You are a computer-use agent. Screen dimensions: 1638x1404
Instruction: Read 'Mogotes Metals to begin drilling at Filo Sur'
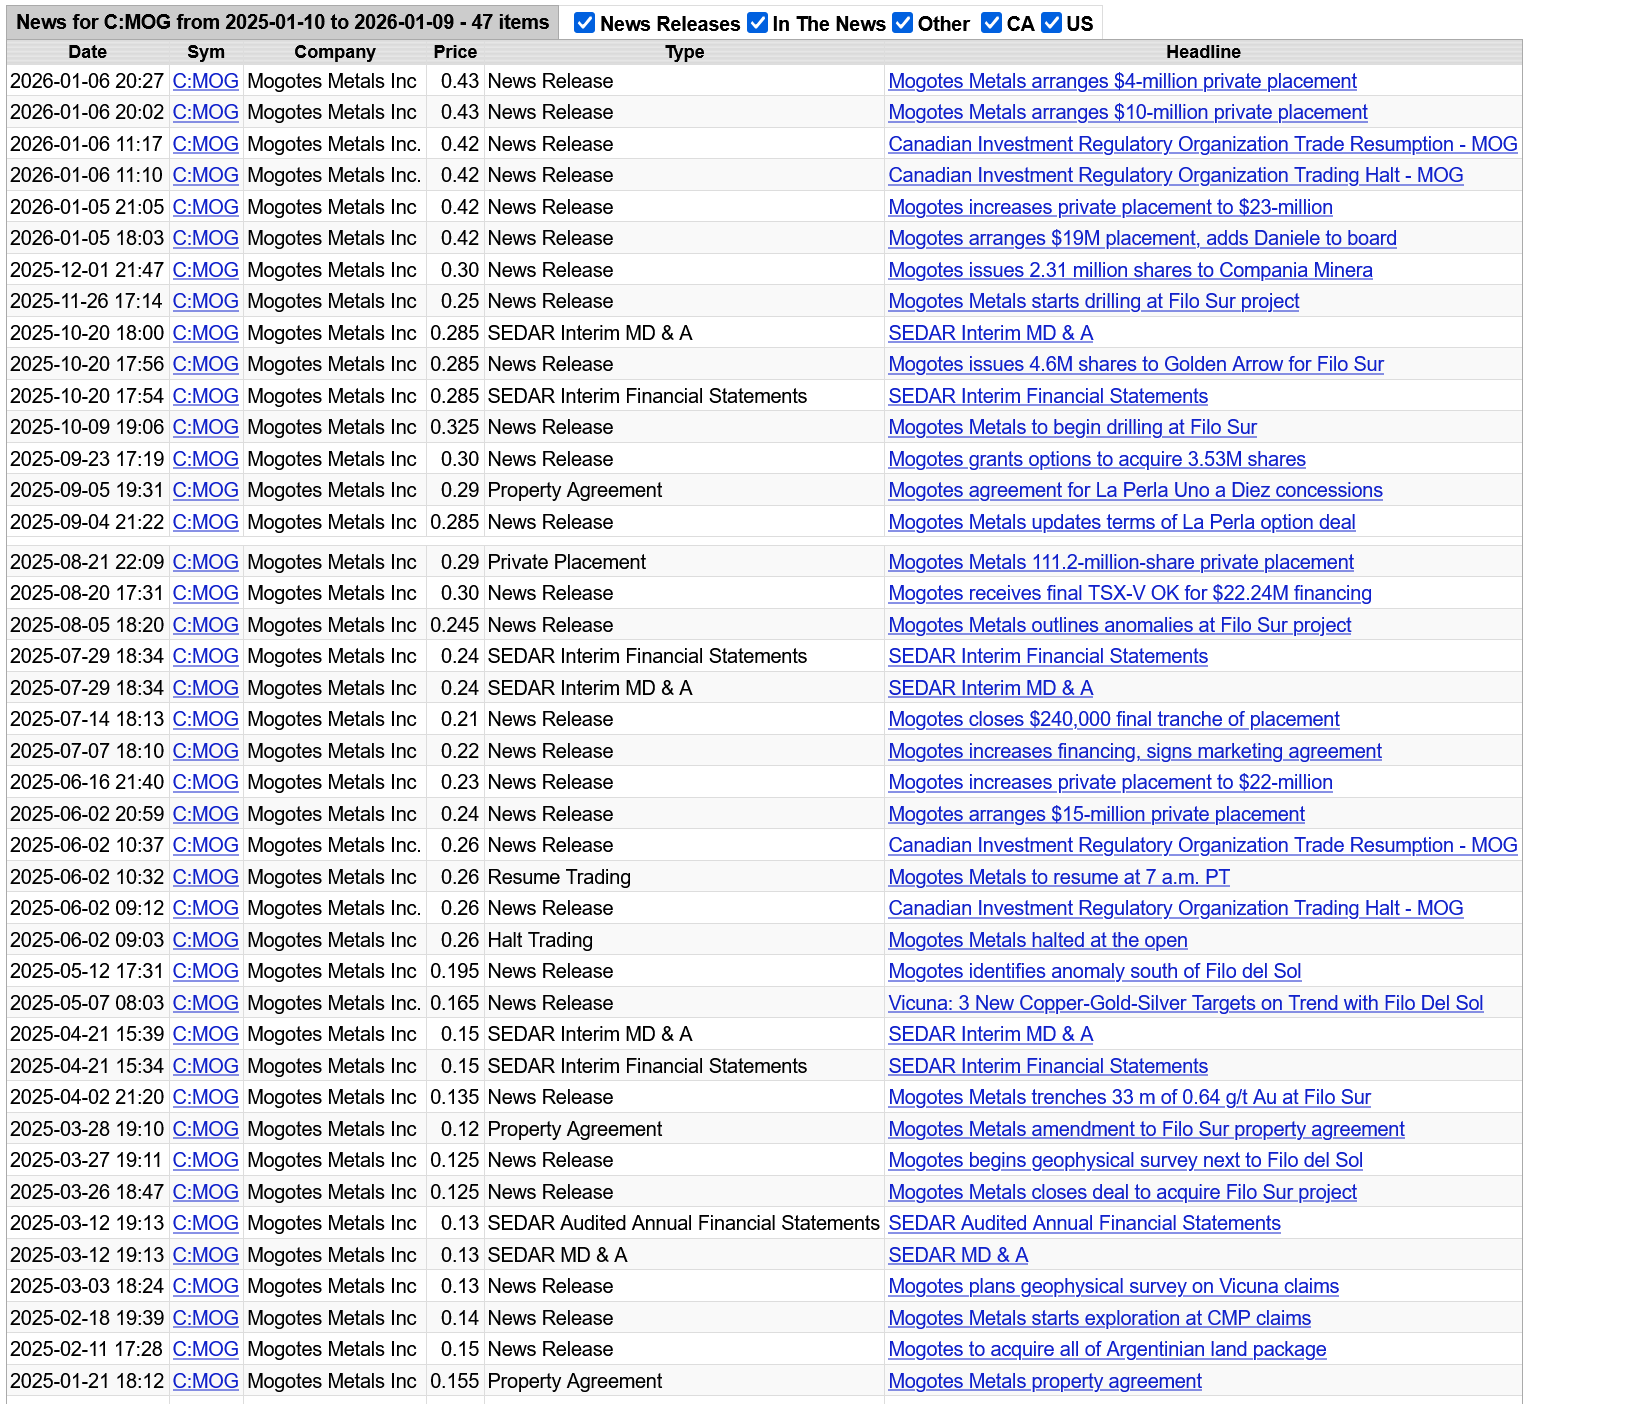[1072, 427]
